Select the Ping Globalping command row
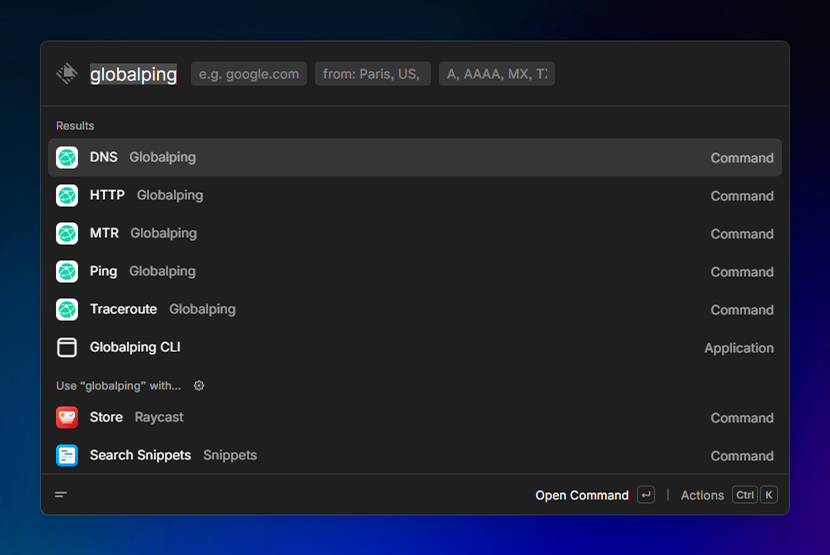 415,272
